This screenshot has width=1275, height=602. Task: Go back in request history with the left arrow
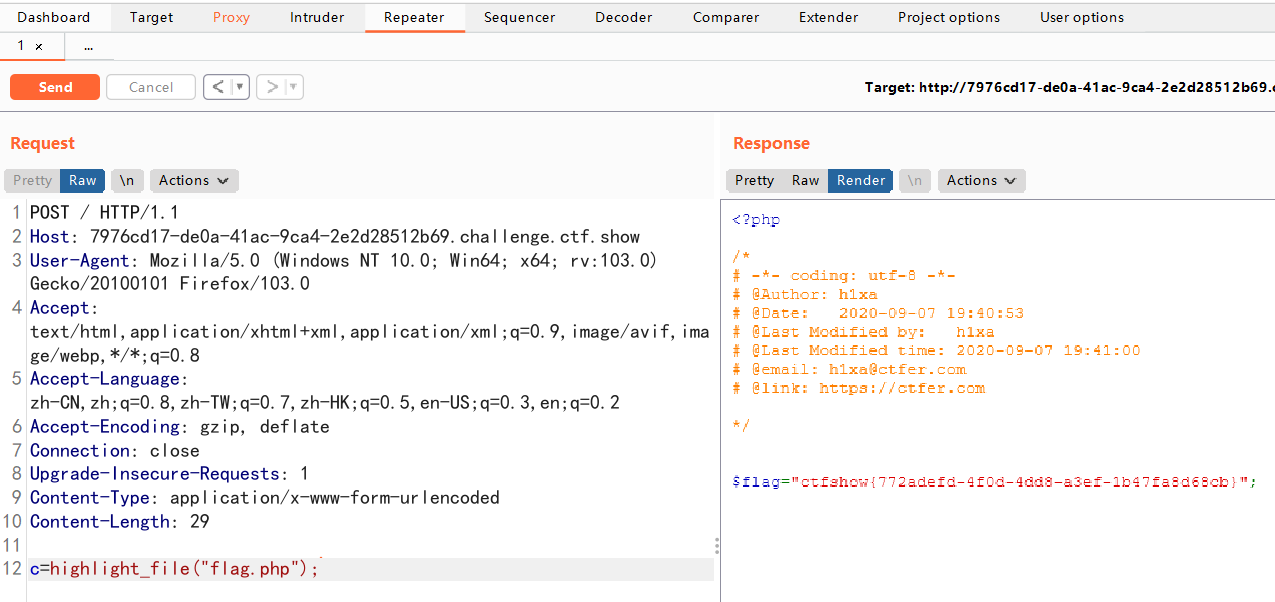(217, 87)
